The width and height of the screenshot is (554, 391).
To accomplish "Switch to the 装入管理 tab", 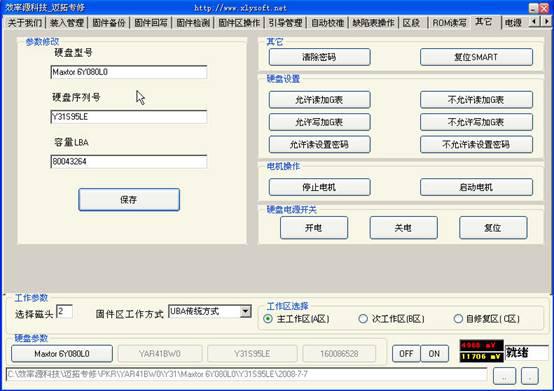I will pyautogui.click(x=67, y=23).
